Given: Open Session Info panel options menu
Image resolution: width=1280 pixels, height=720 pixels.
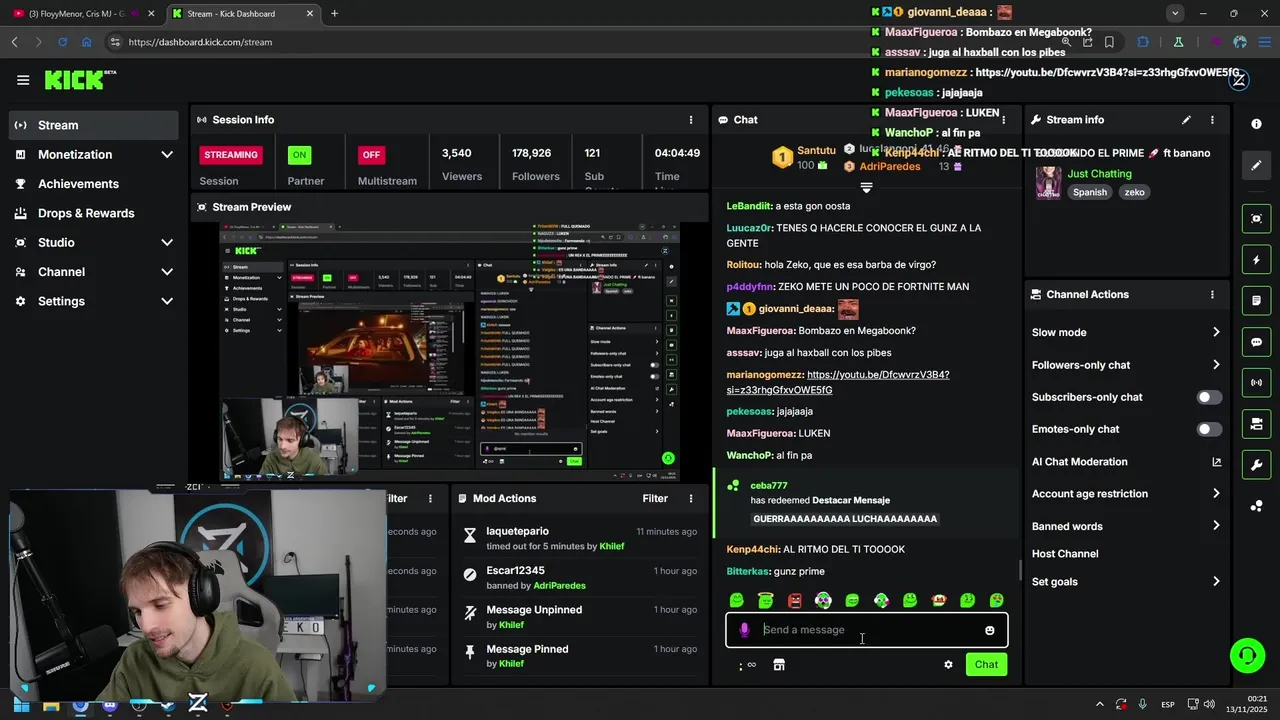Looking at the screenshot, I should (x=690, y=120).
